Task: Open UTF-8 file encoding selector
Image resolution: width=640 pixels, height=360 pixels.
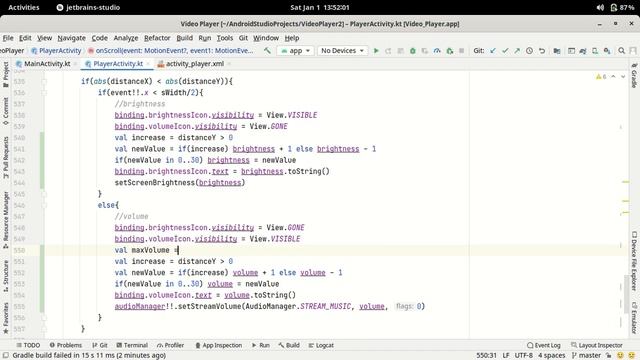Action: pos(524,356)
